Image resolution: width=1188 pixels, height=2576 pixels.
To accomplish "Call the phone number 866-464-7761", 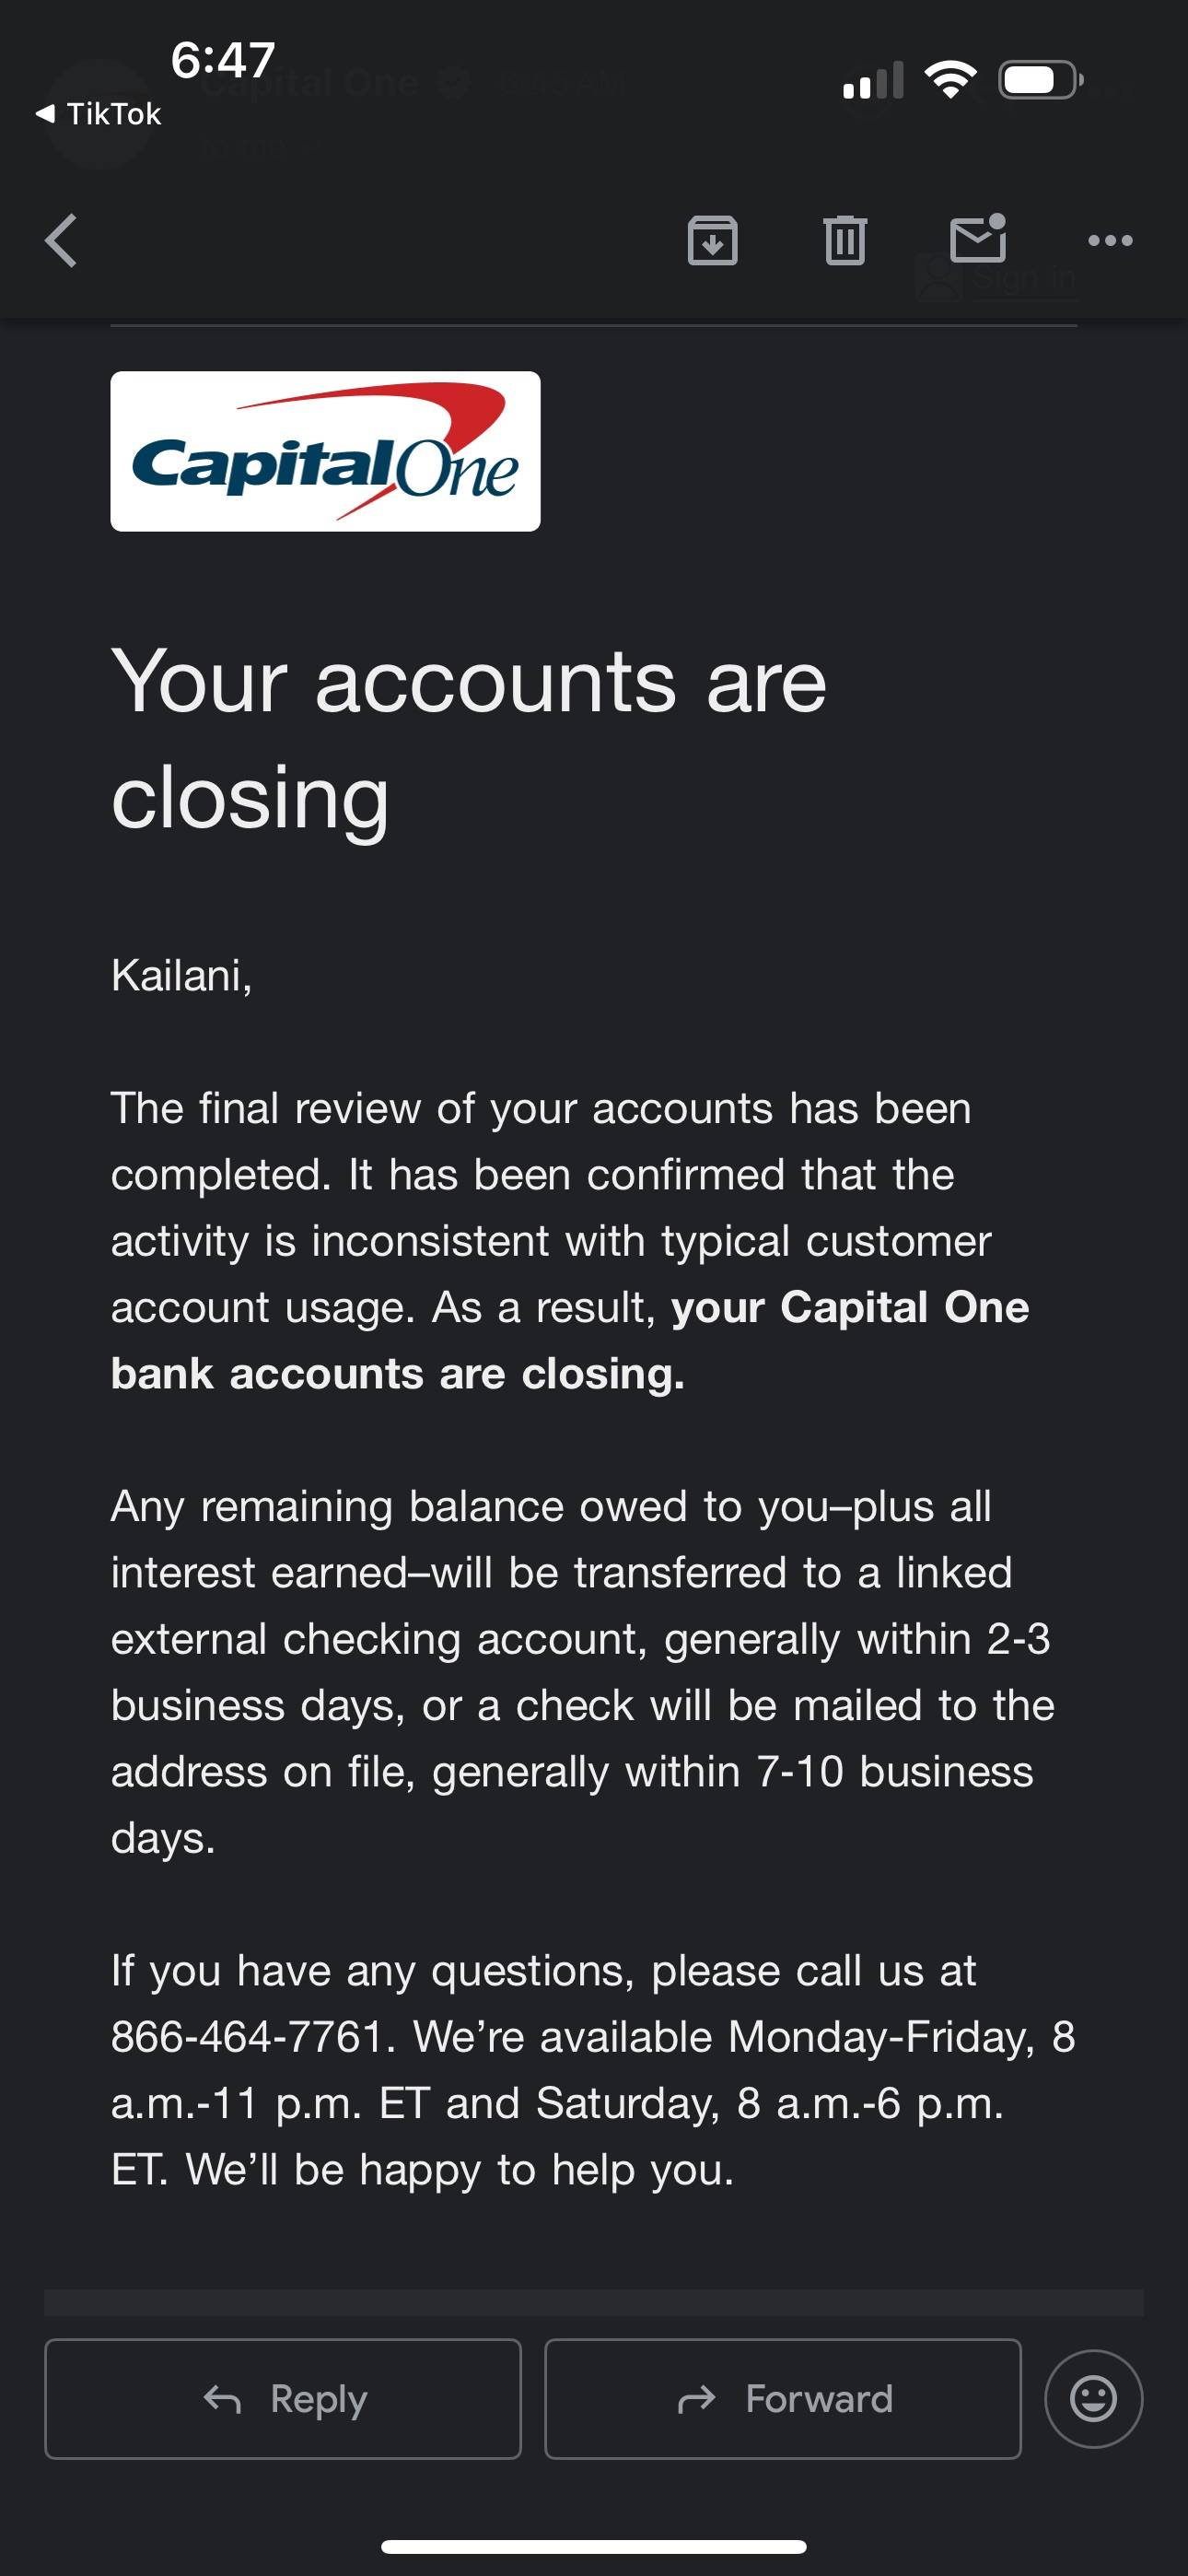I will click(x=246, y=2037).
